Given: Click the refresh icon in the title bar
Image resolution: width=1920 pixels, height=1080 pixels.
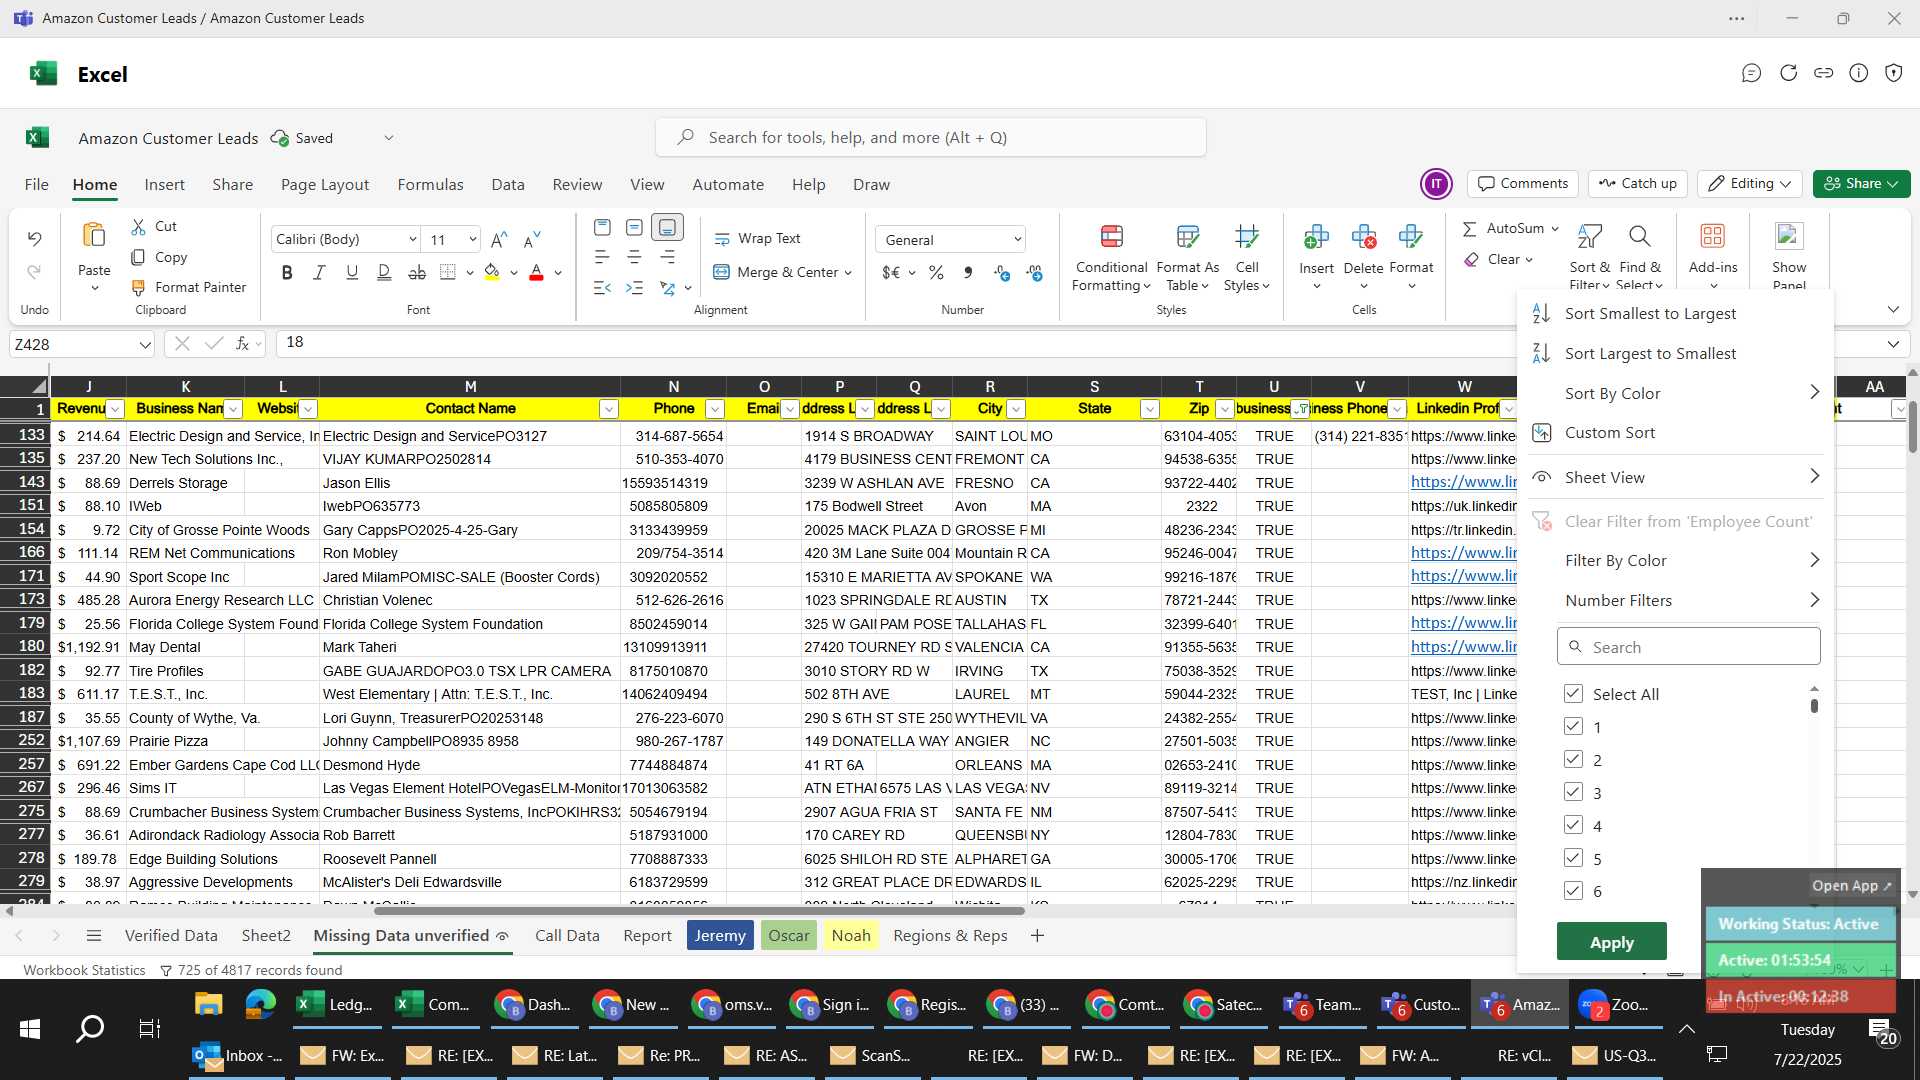Looking at the screenshot, I should (1788, 73).
